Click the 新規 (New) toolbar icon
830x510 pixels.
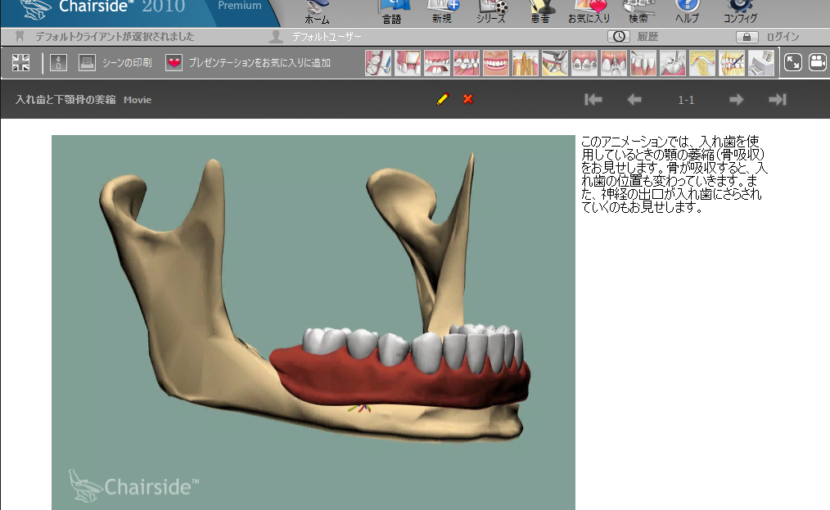pos(442,11)
